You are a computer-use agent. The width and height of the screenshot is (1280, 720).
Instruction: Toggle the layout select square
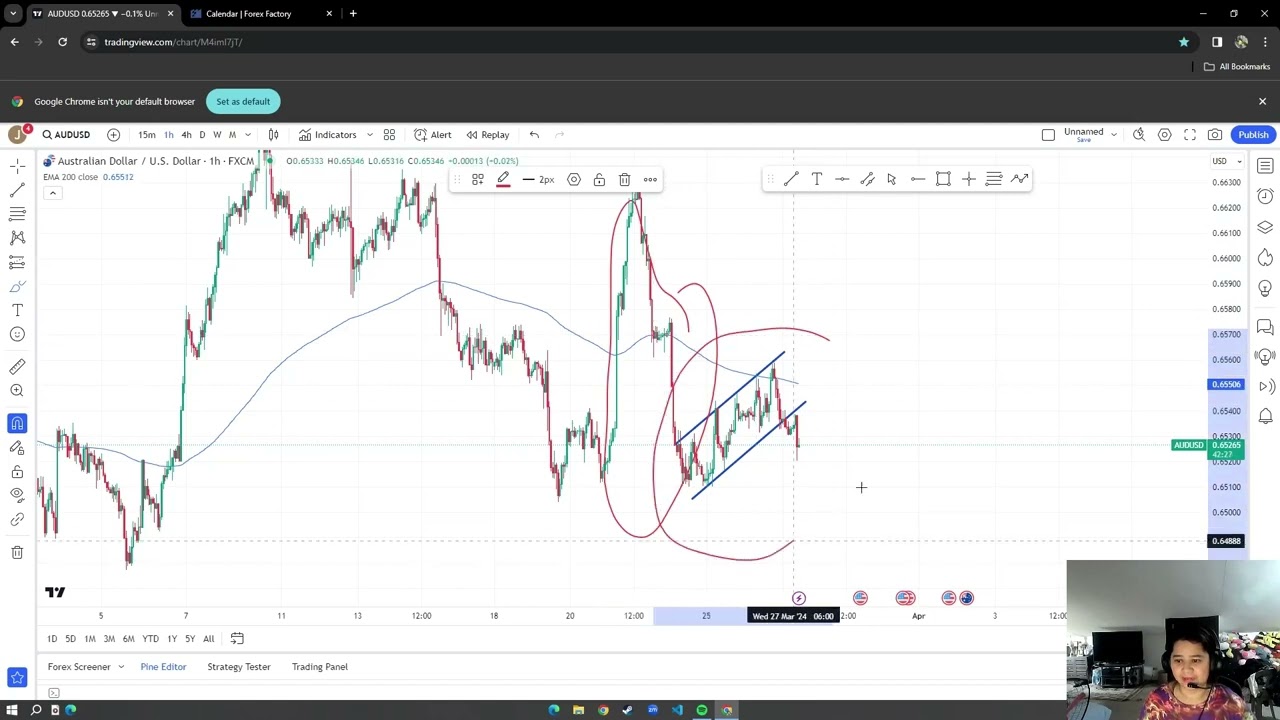point(1048,135)
